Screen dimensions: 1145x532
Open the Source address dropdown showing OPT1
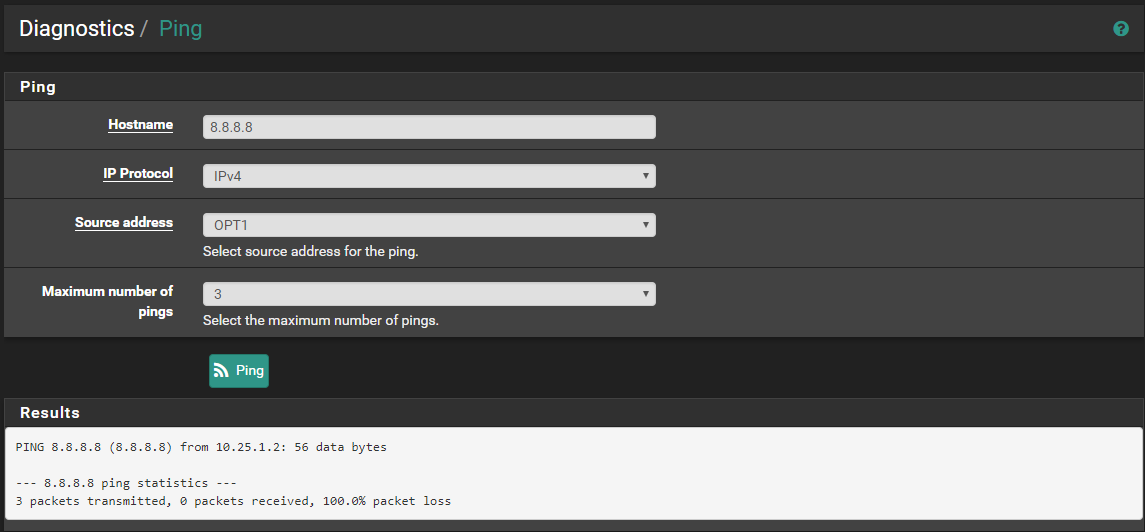(x=429, y=225)
